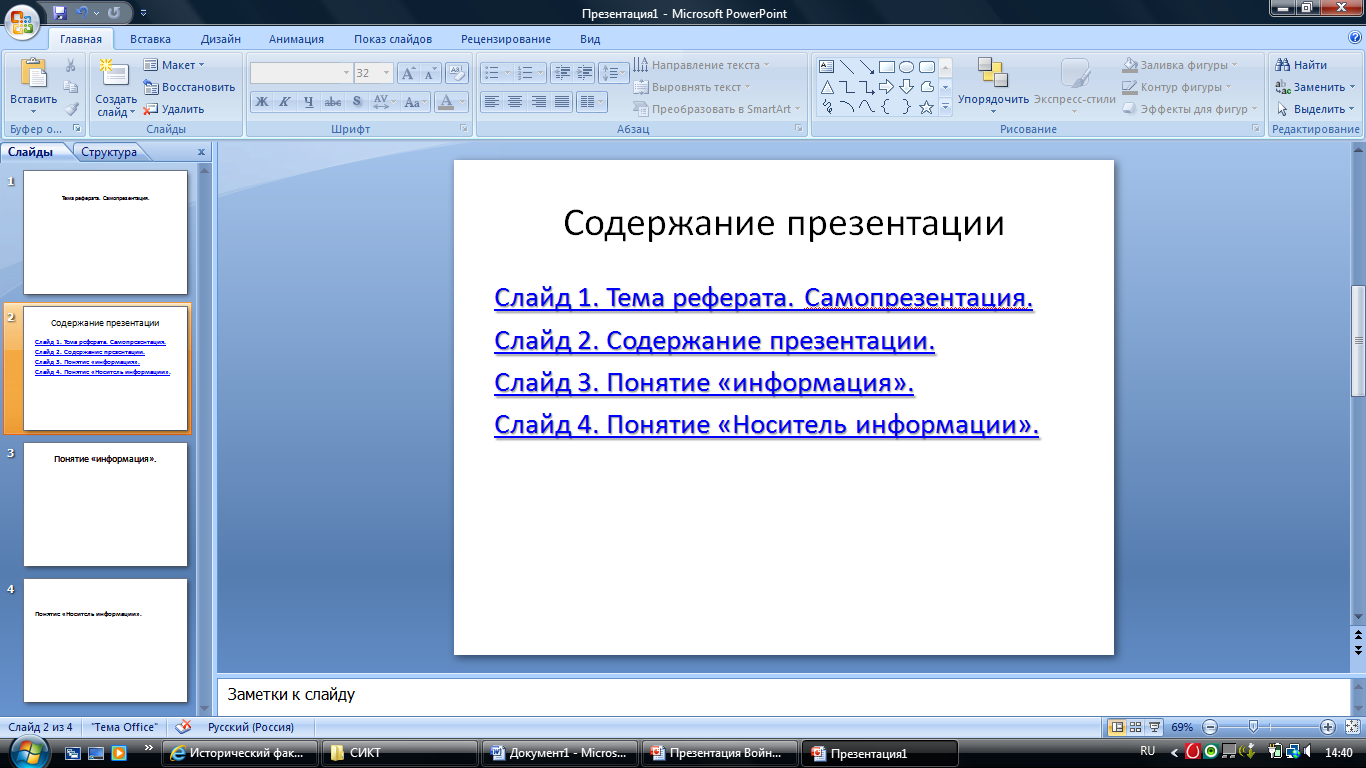Image resolution: width=1366 pixels, height=768 pixels.
Task: Click the Заметки к слайду notes field
Action: (x=783, y=694)
